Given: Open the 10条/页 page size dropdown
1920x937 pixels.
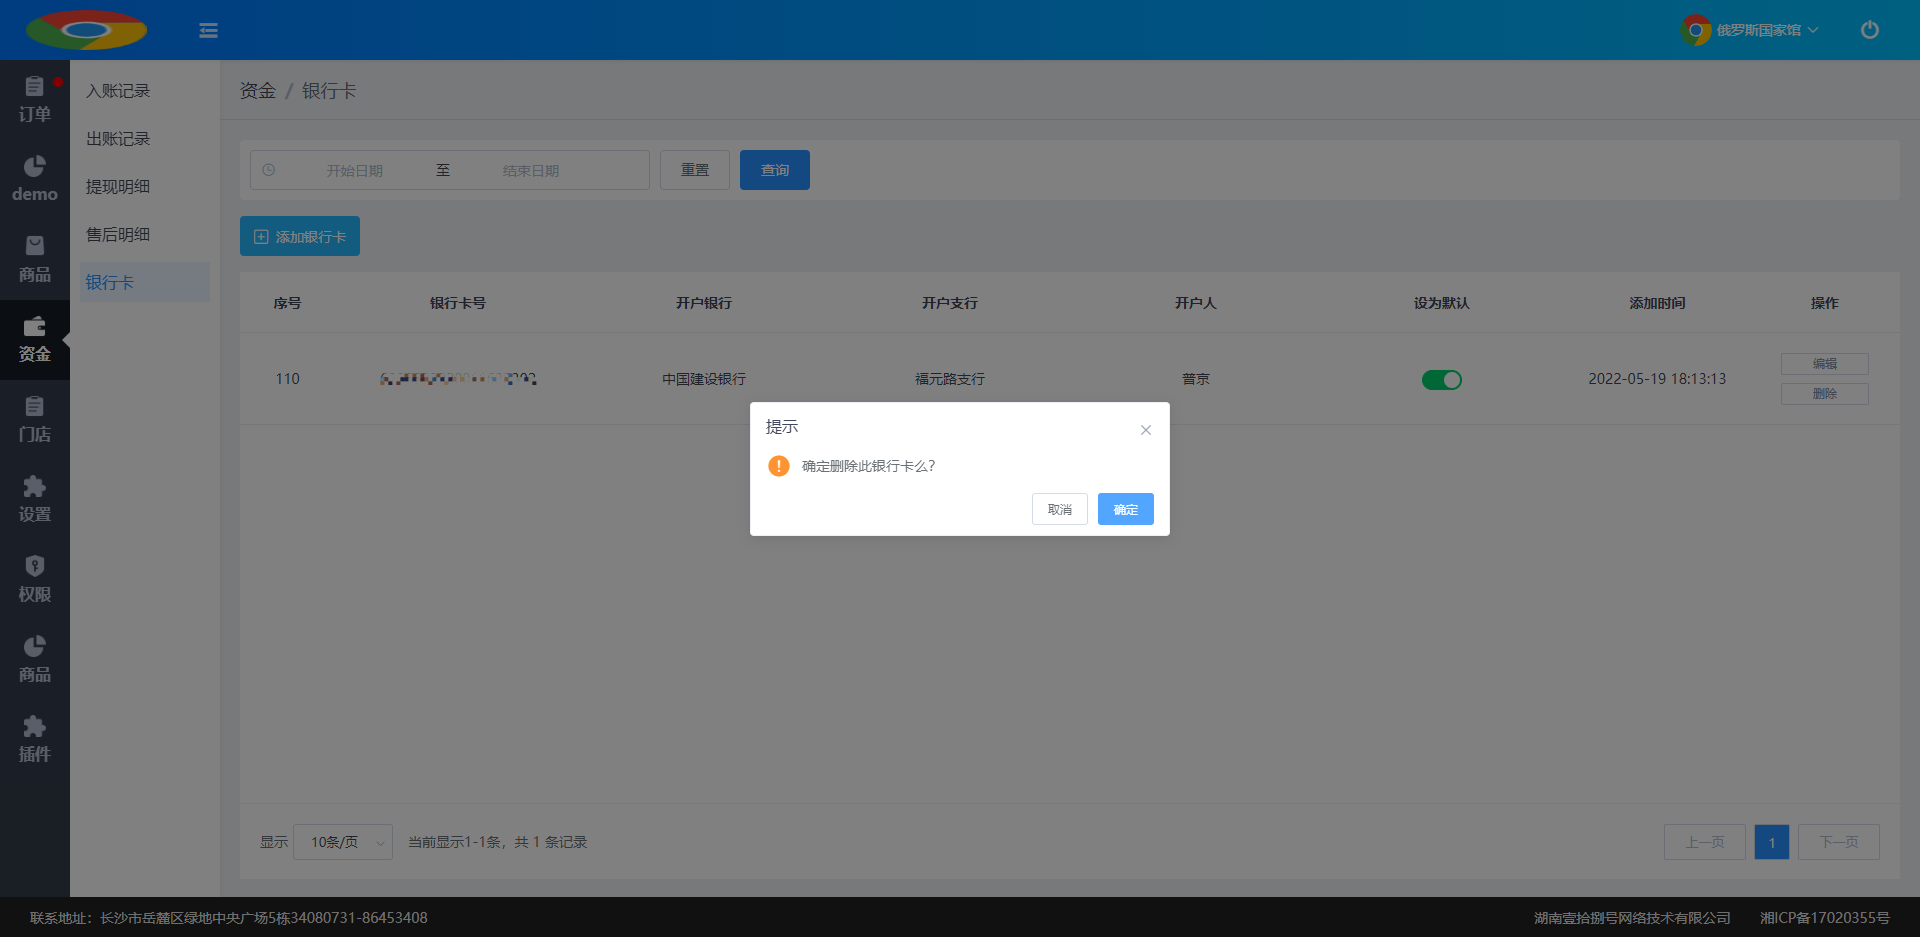Looking at the screenshot, I should 343,842.
